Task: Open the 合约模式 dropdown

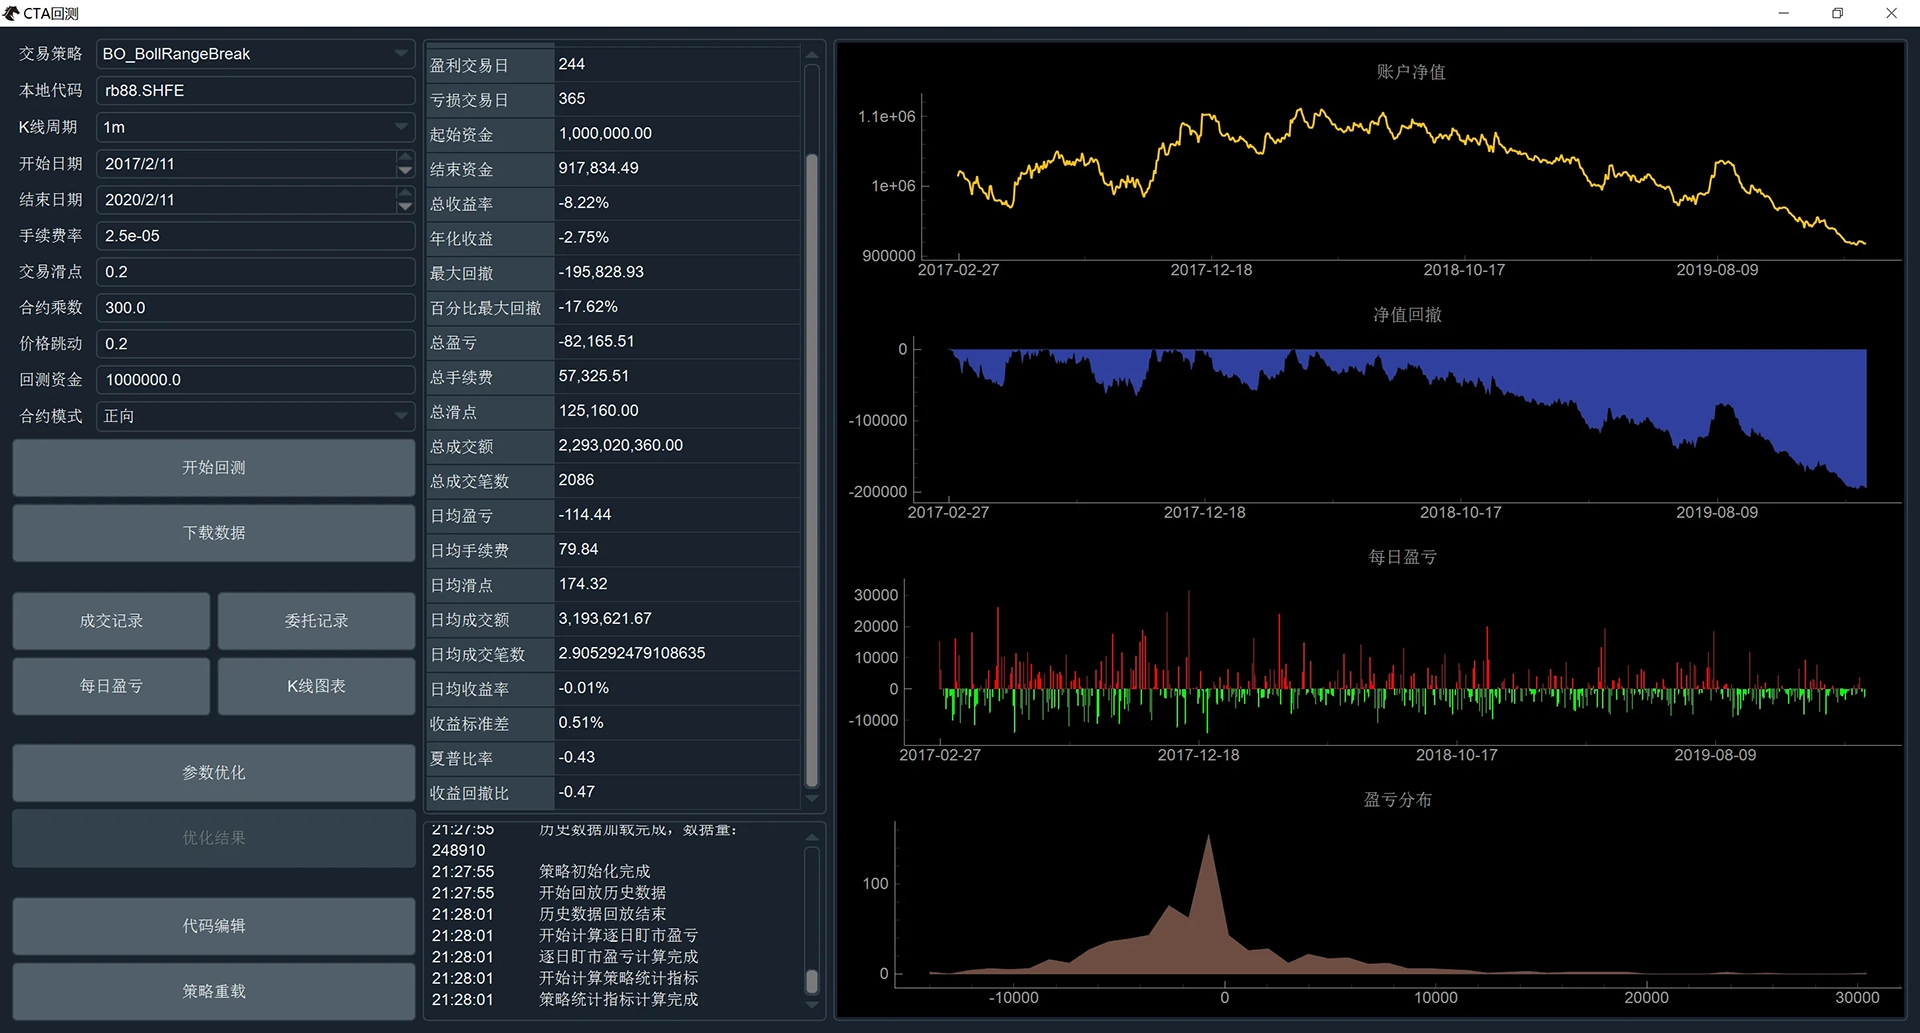Action: point(255,416)
